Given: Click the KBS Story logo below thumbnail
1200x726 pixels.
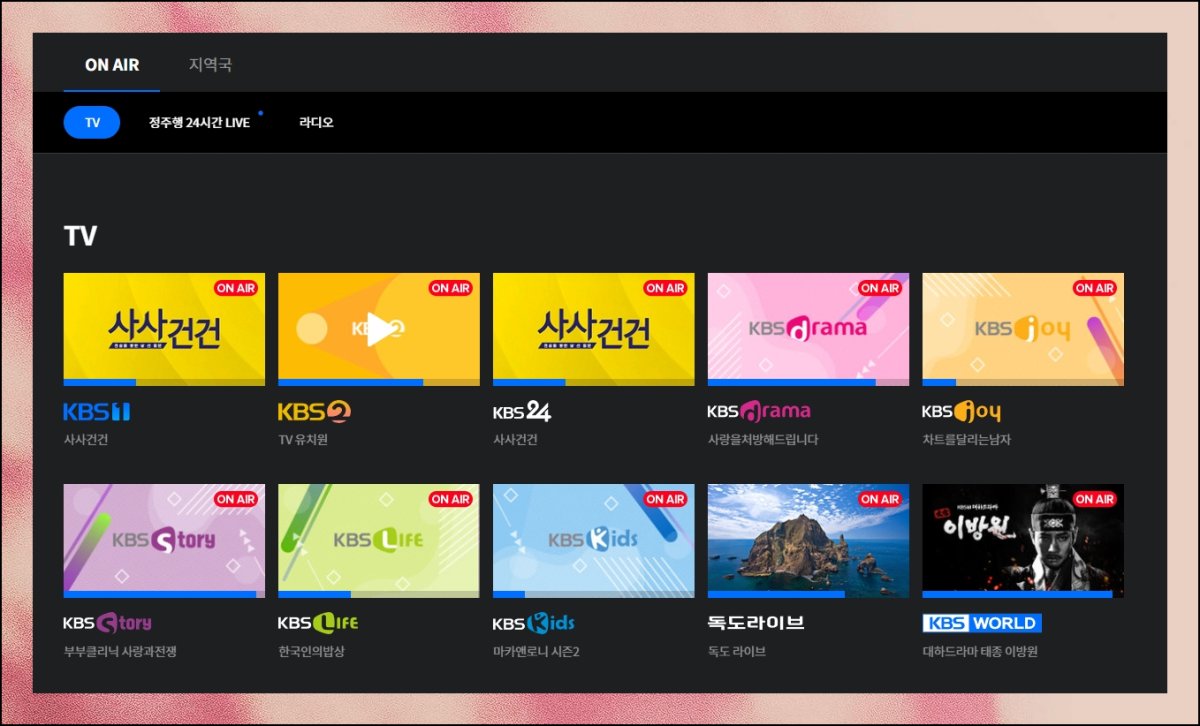Looking at the screenshot, I should 107,623.
